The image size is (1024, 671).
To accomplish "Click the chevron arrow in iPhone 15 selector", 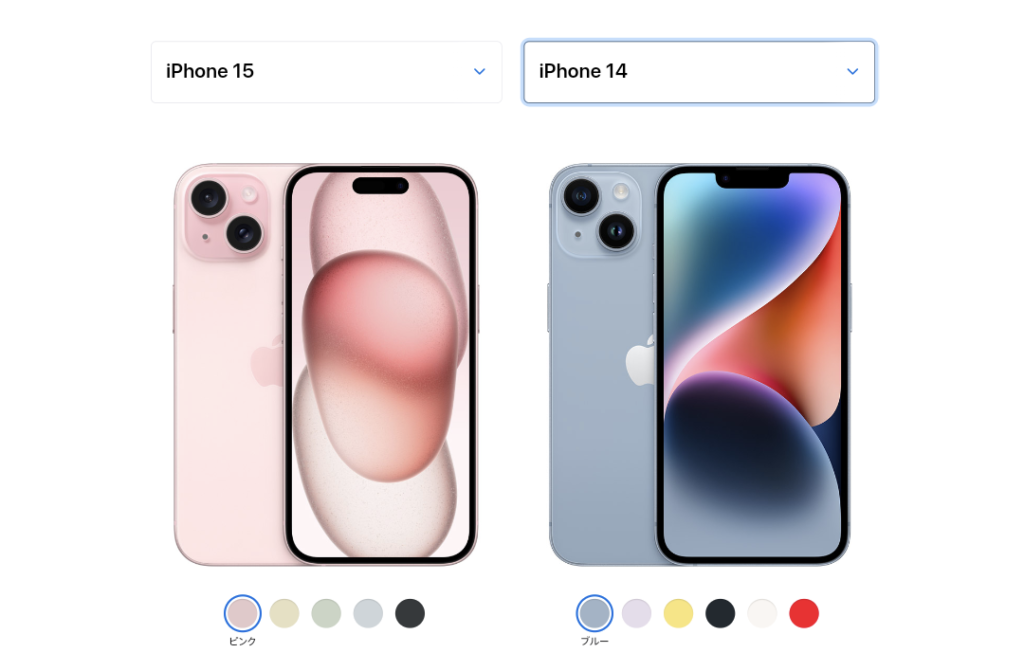I will 479,71.
